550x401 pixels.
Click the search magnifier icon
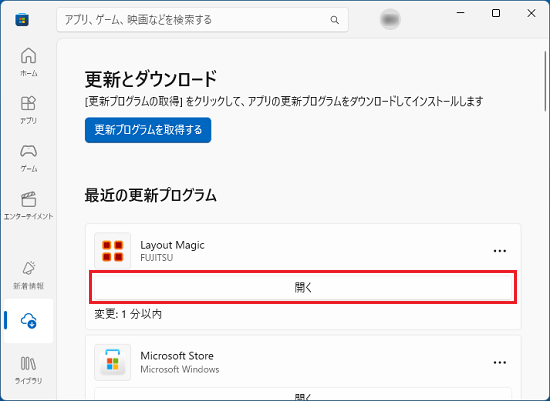click(335, 20)
